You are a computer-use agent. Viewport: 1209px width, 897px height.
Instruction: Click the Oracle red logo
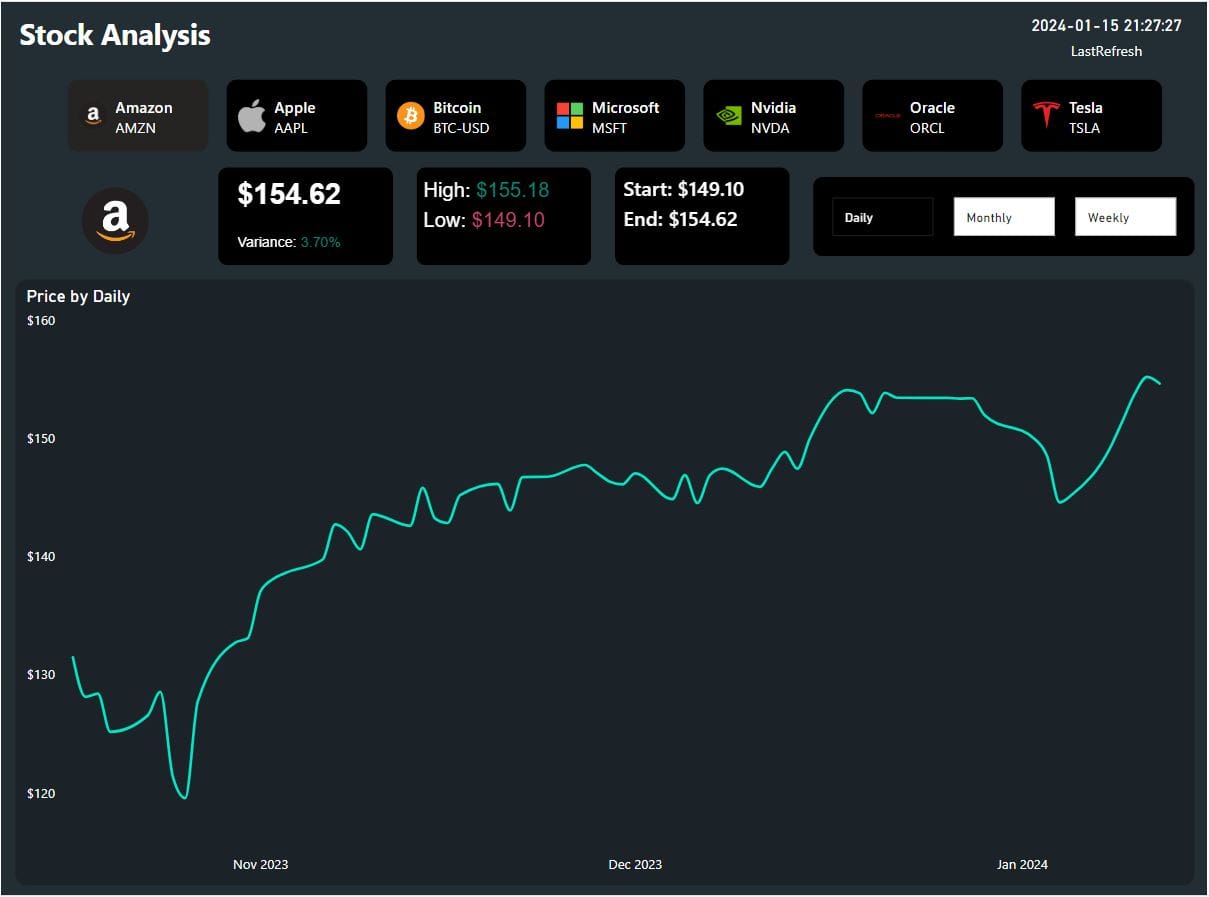click(x=888, y=116)
